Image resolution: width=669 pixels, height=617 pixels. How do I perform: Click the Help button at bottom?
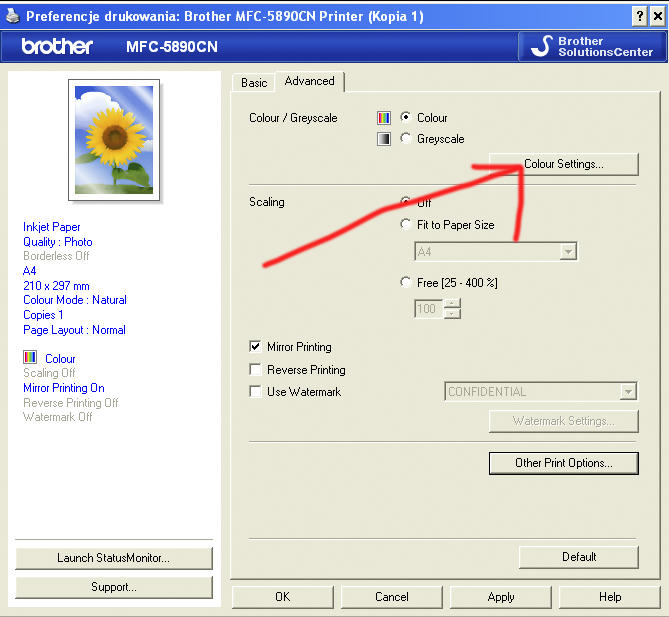[x=610, y=597]
